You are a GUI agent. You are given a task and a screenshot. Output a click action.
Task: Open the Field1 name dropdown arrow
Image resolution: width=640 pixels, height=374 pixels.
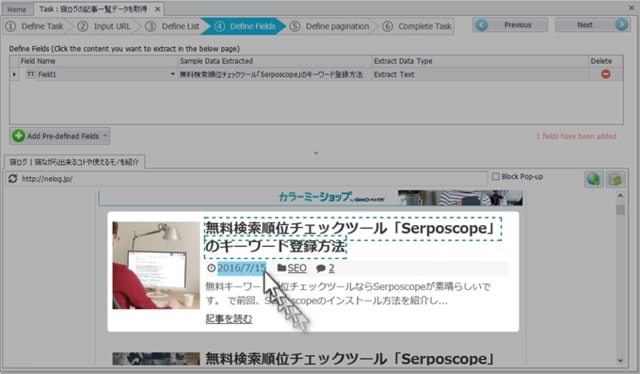173,74
